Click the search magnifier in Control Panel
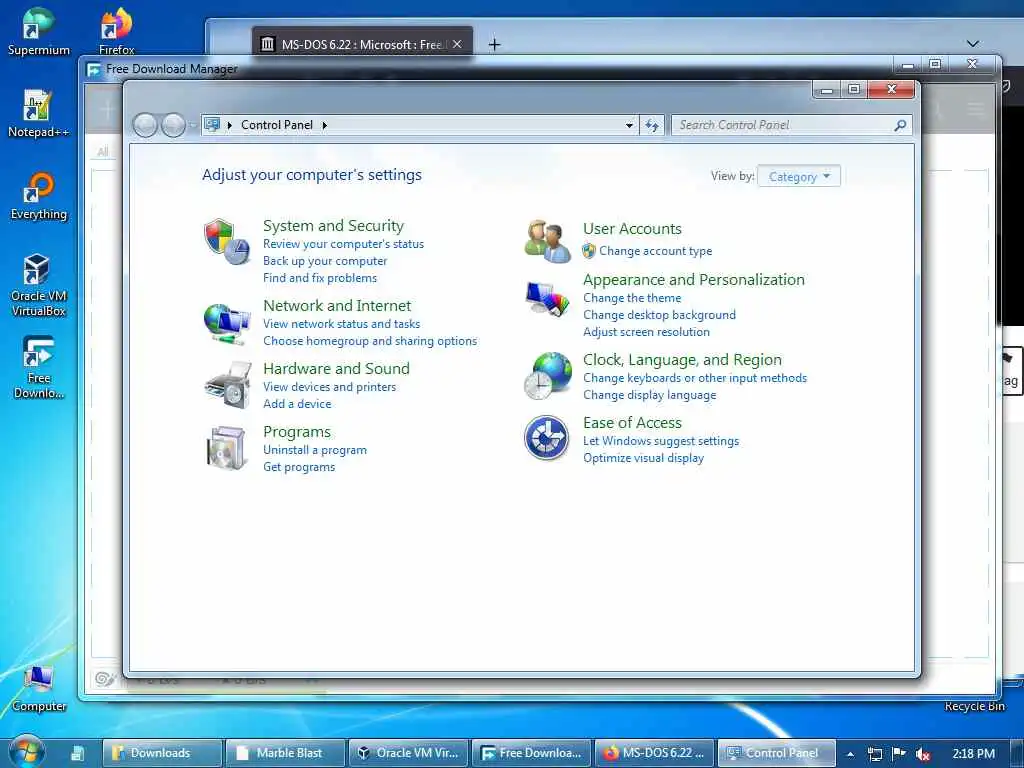The height and width of the screenshot is (768, 1024). 900,125
